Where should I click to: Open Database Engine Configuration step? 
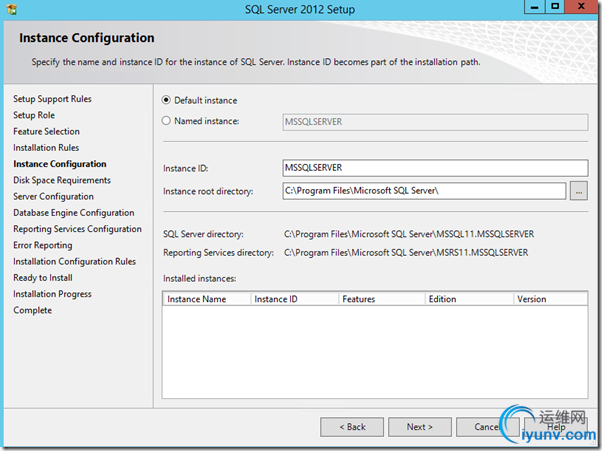click(x=73, y=213)
